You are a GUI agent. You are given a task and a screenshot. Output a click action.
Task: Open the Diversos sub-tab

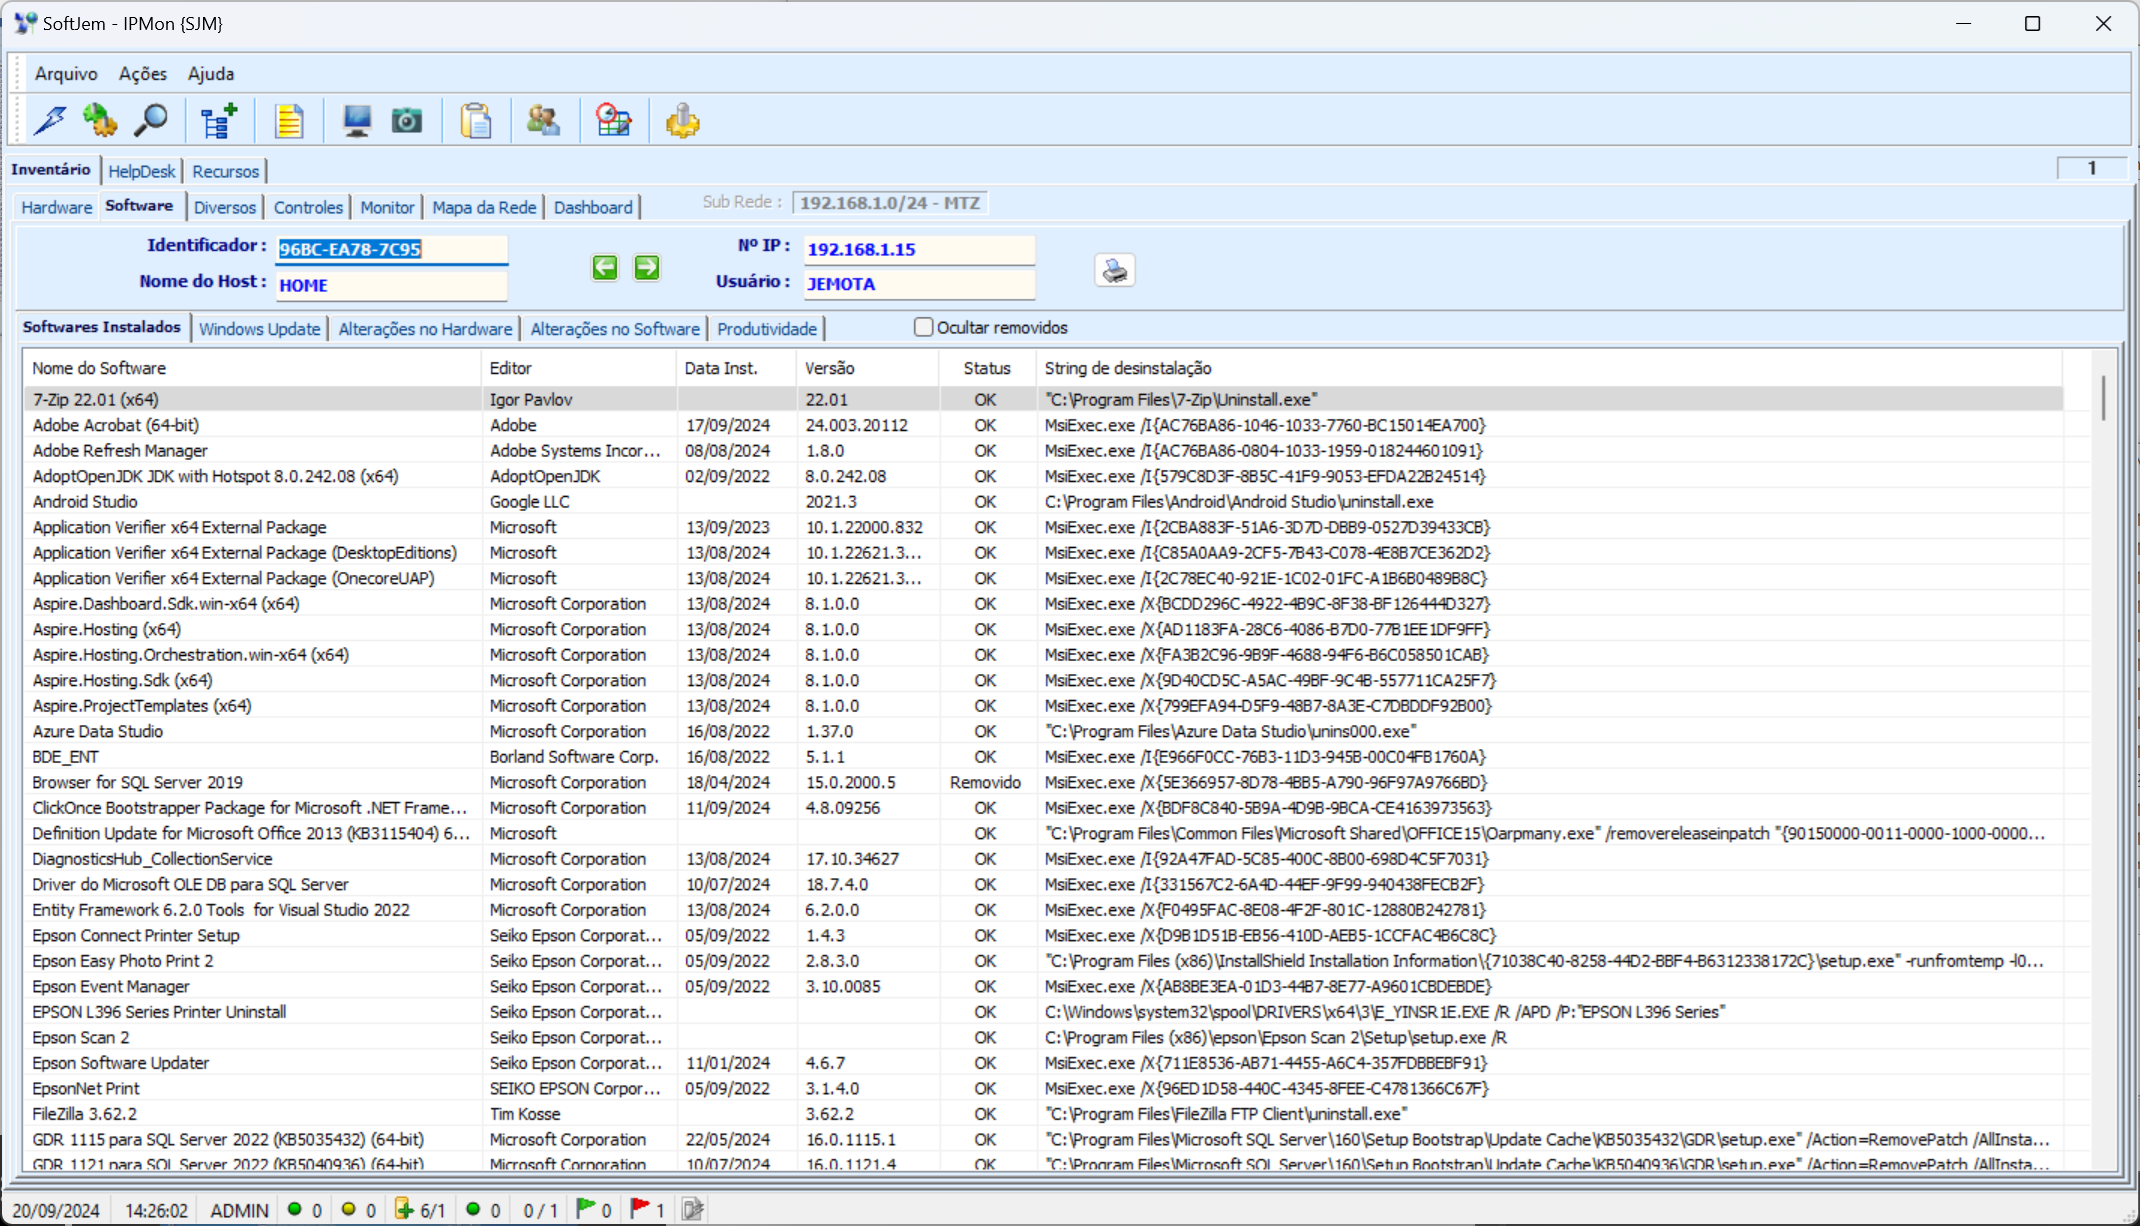pyautogui.click(x=225, y=207)
